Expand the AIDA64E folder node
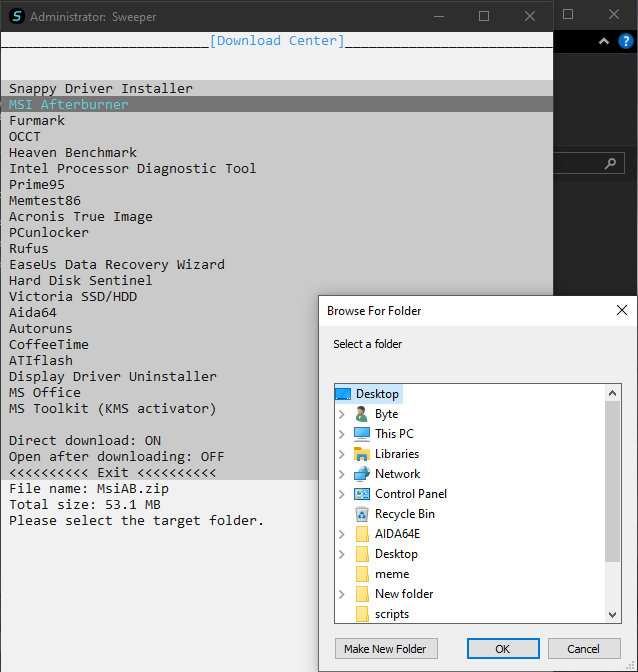This screenshot has height=672, width=638. (x=341, y=534)
